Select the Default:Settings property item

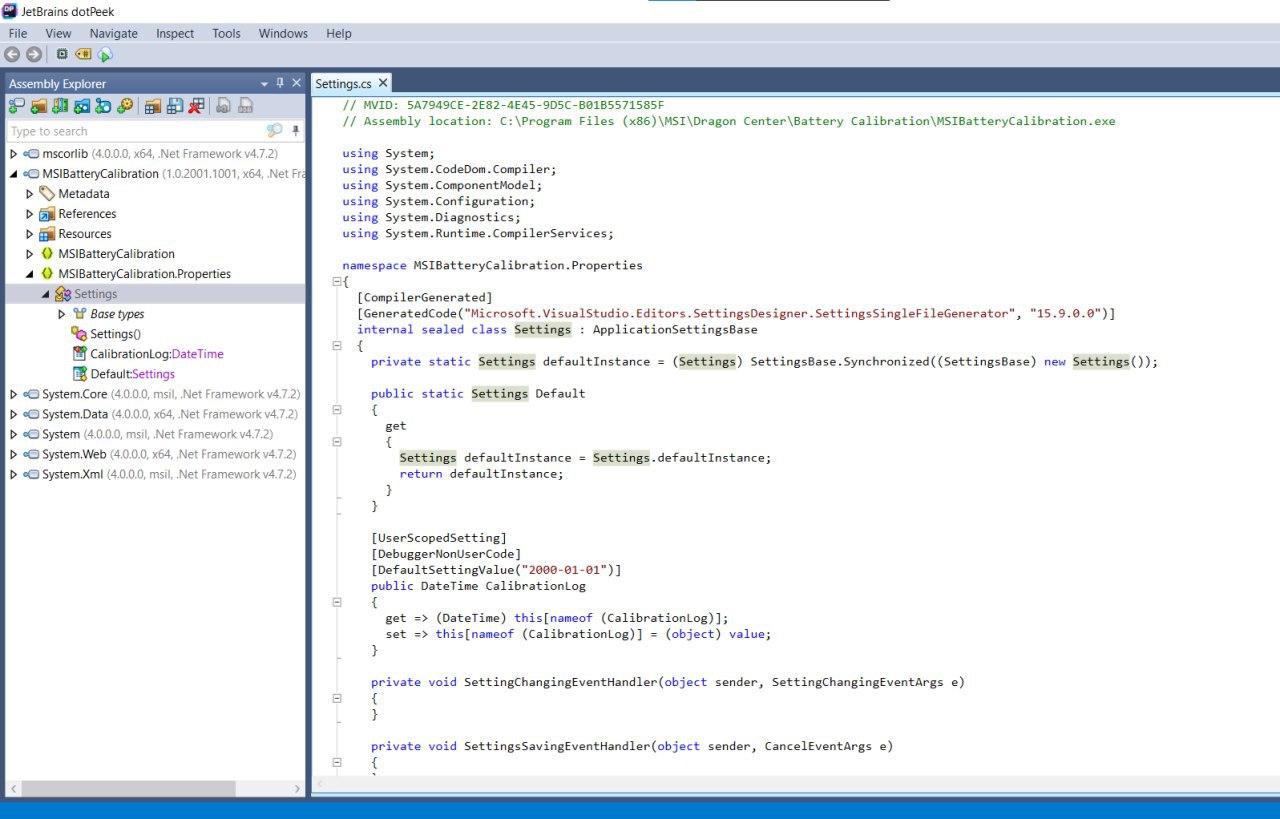tap(124, 374)
